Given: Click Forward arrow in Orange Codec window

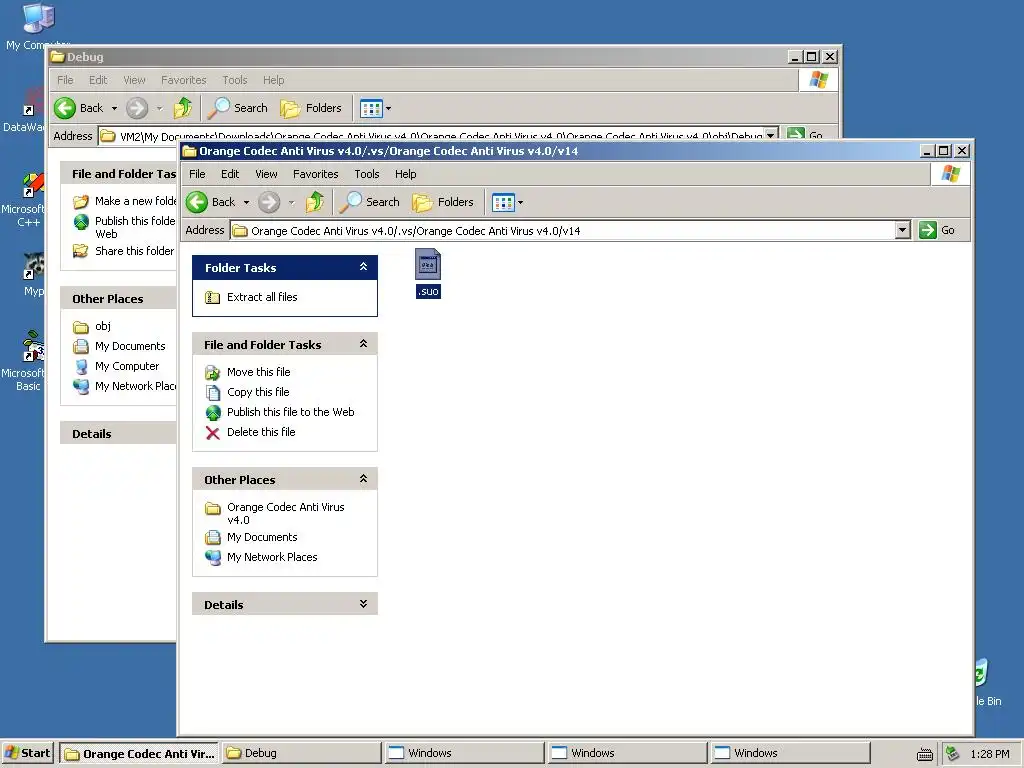Looking at the screenshot, I should pos(269,202).
